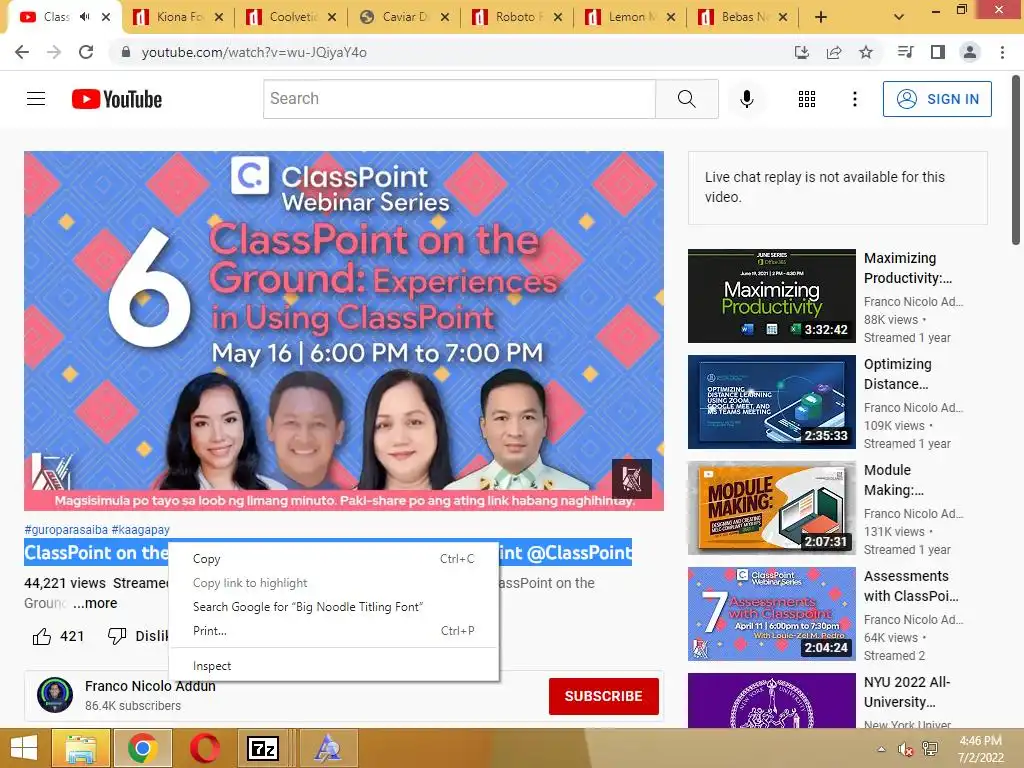Choose Search Google for Big Noodle Titling Font
This screenshot has width=1024, height=768.
pyautogui.click(x=334, y=607)
